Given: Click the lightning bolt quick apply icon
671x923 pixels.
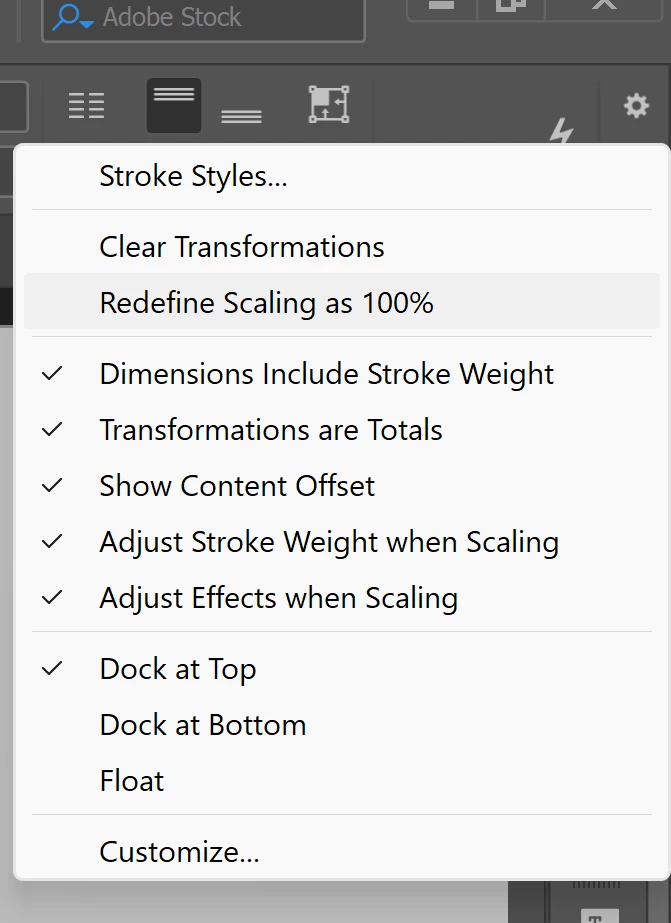Looking at the screenshot, I should tap(563, 132).
